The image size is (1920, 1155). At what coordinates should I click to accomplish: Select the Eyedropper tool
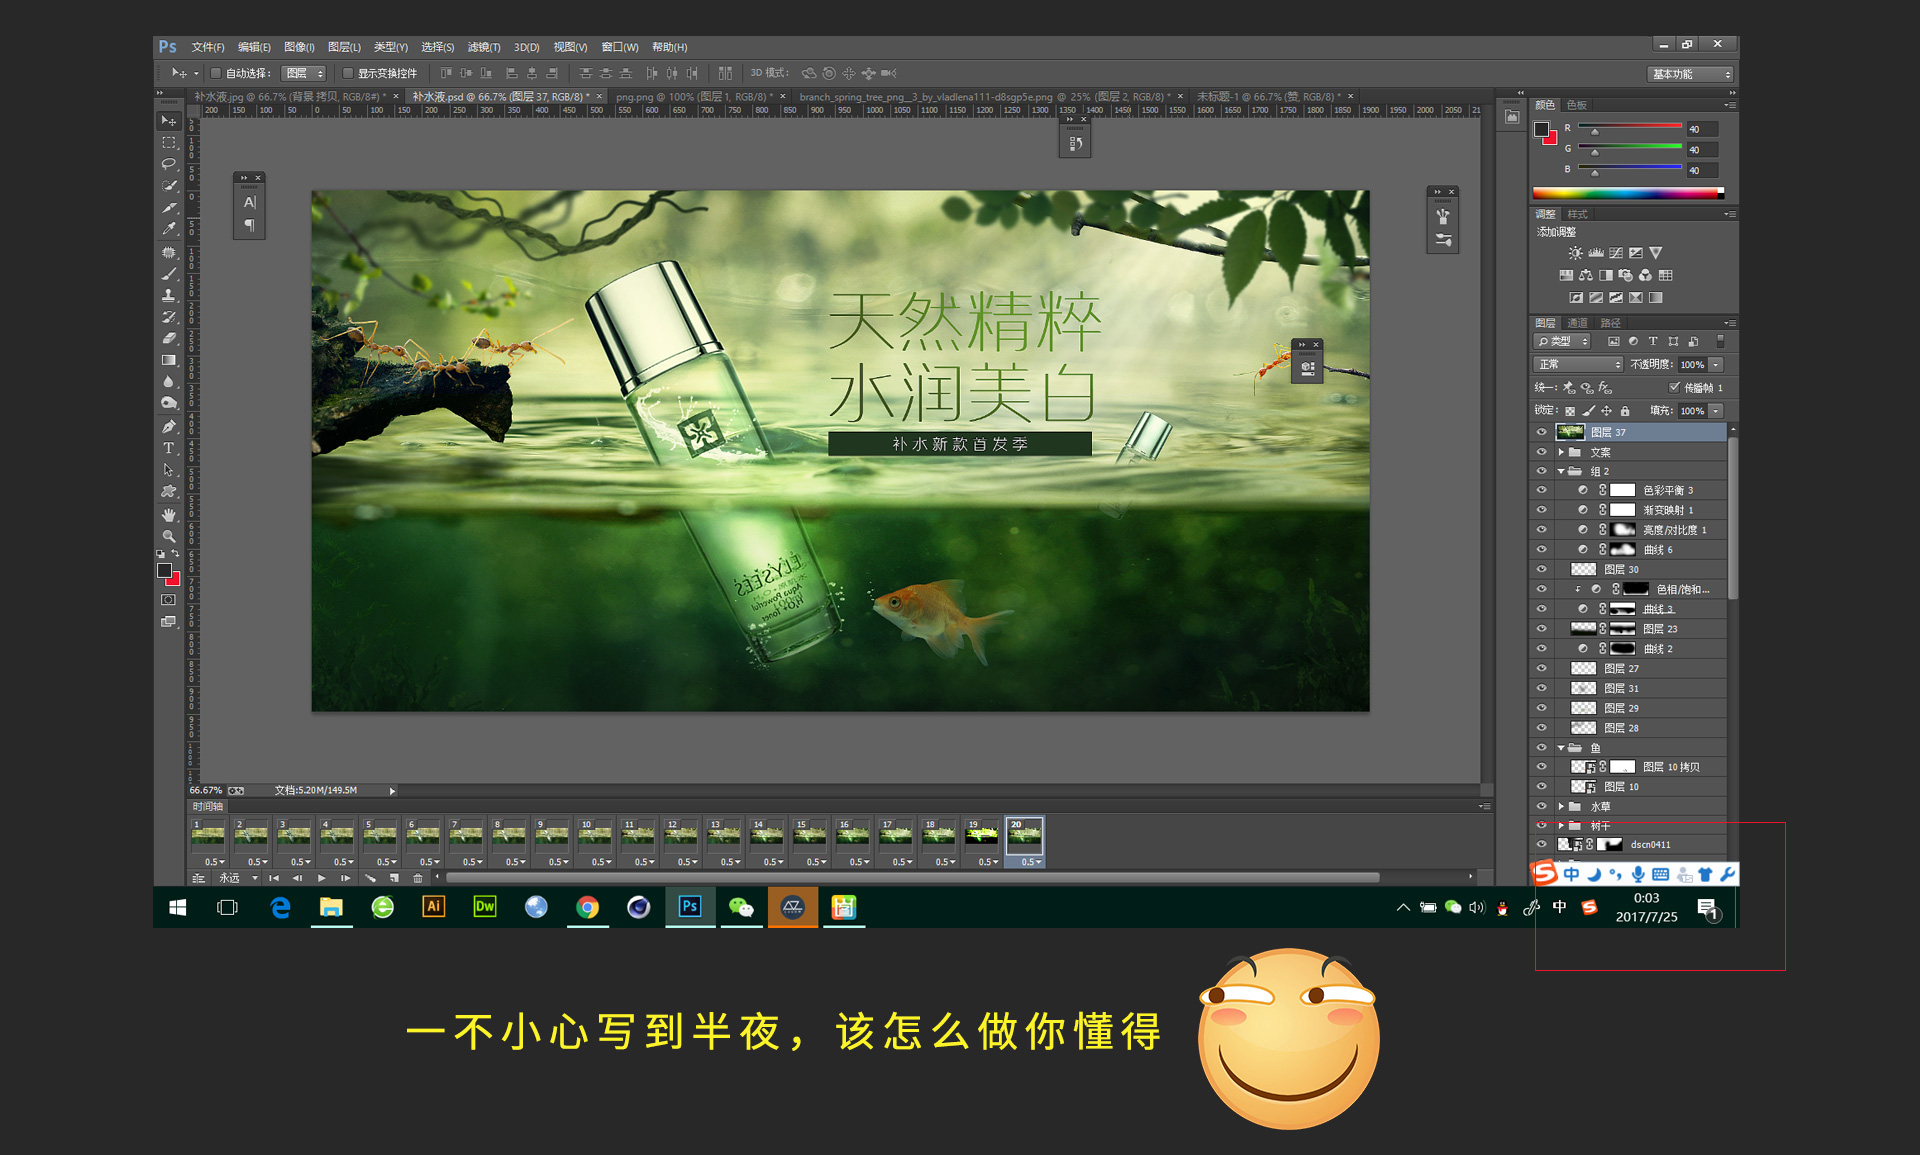(x=168, y=229)
